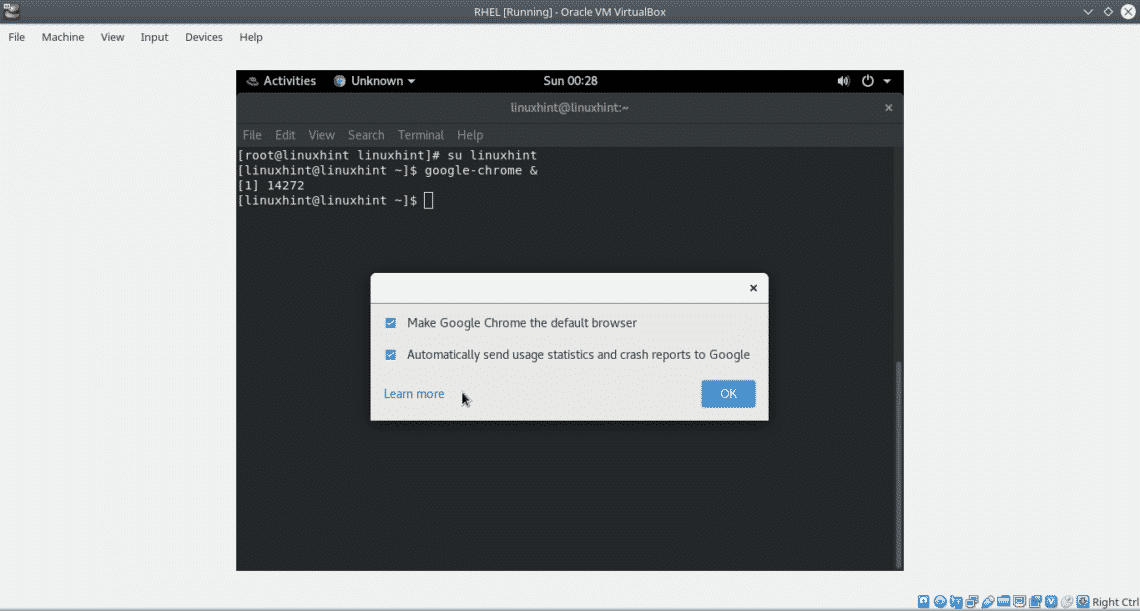Click the shared folders indicator icon
1140x611 pixels.
click(x=1003, y=602)
